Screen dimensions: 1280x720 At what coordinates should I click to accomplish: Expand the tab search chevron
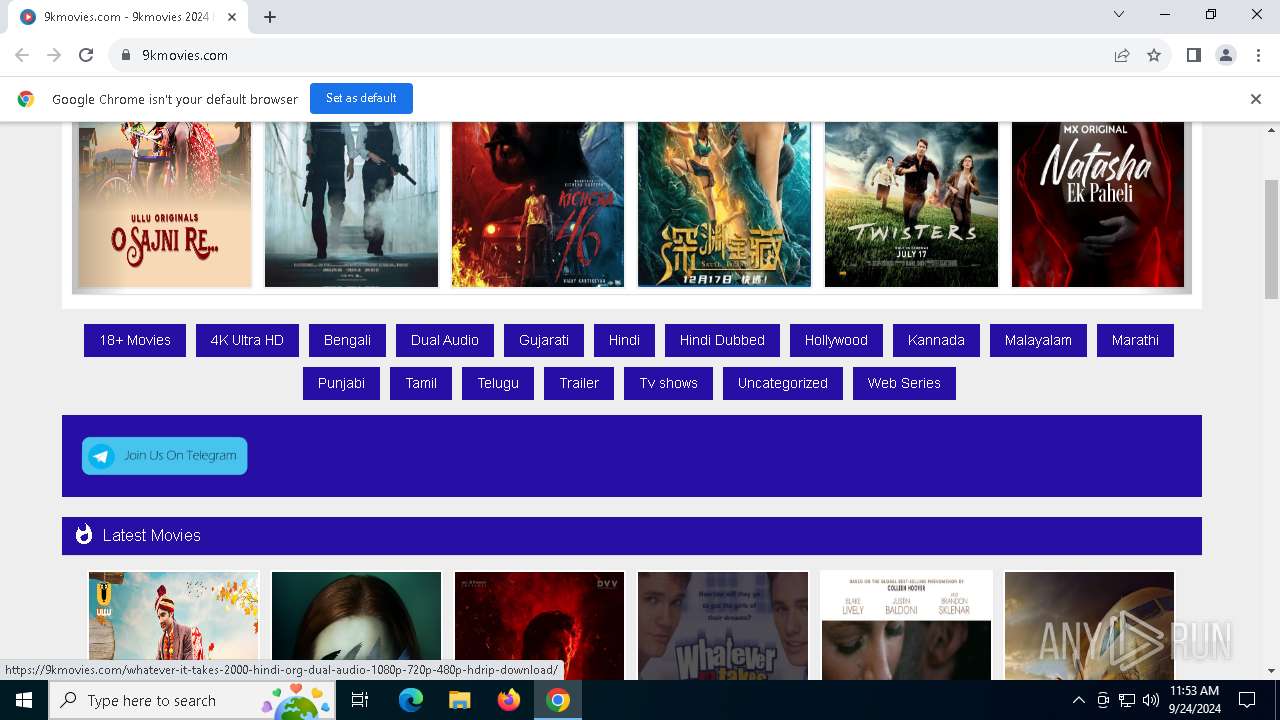[x=1119, y=14]
